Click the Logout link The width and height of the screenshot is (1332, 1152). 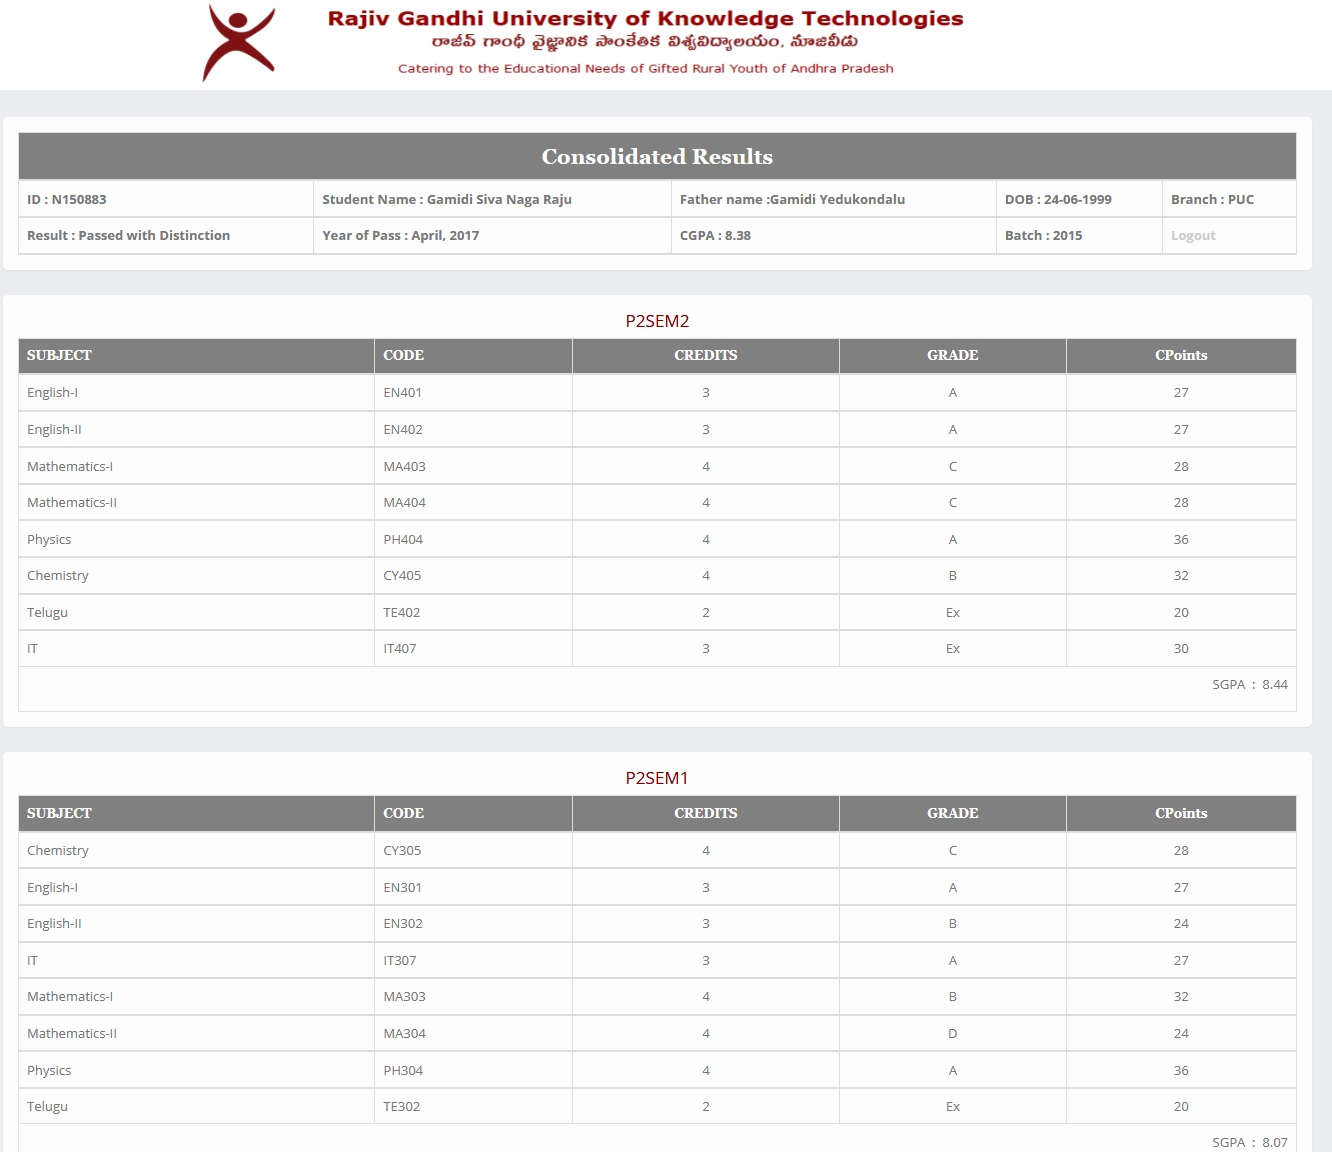pos(1193,236)
